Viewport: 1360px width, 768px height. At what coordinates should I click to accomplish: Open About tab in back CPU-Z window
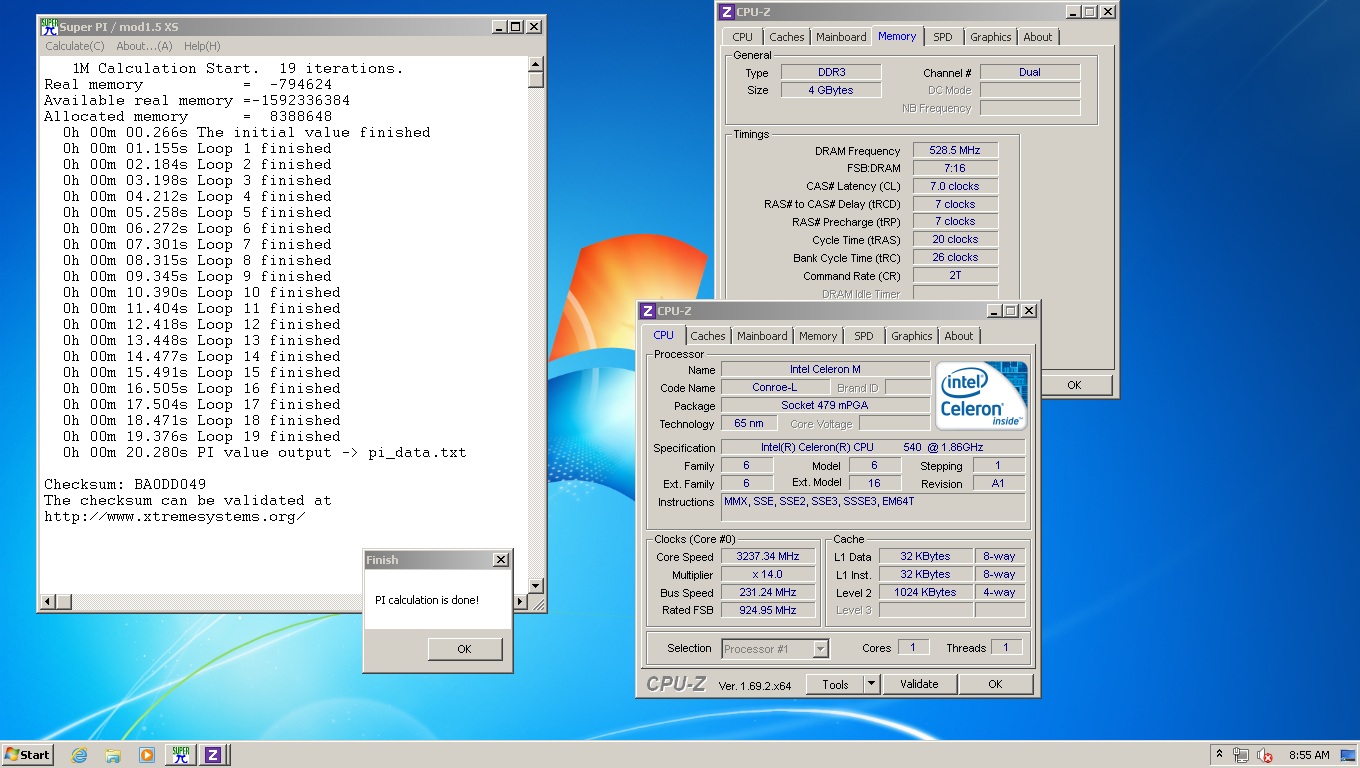[x=1038, y=37]
